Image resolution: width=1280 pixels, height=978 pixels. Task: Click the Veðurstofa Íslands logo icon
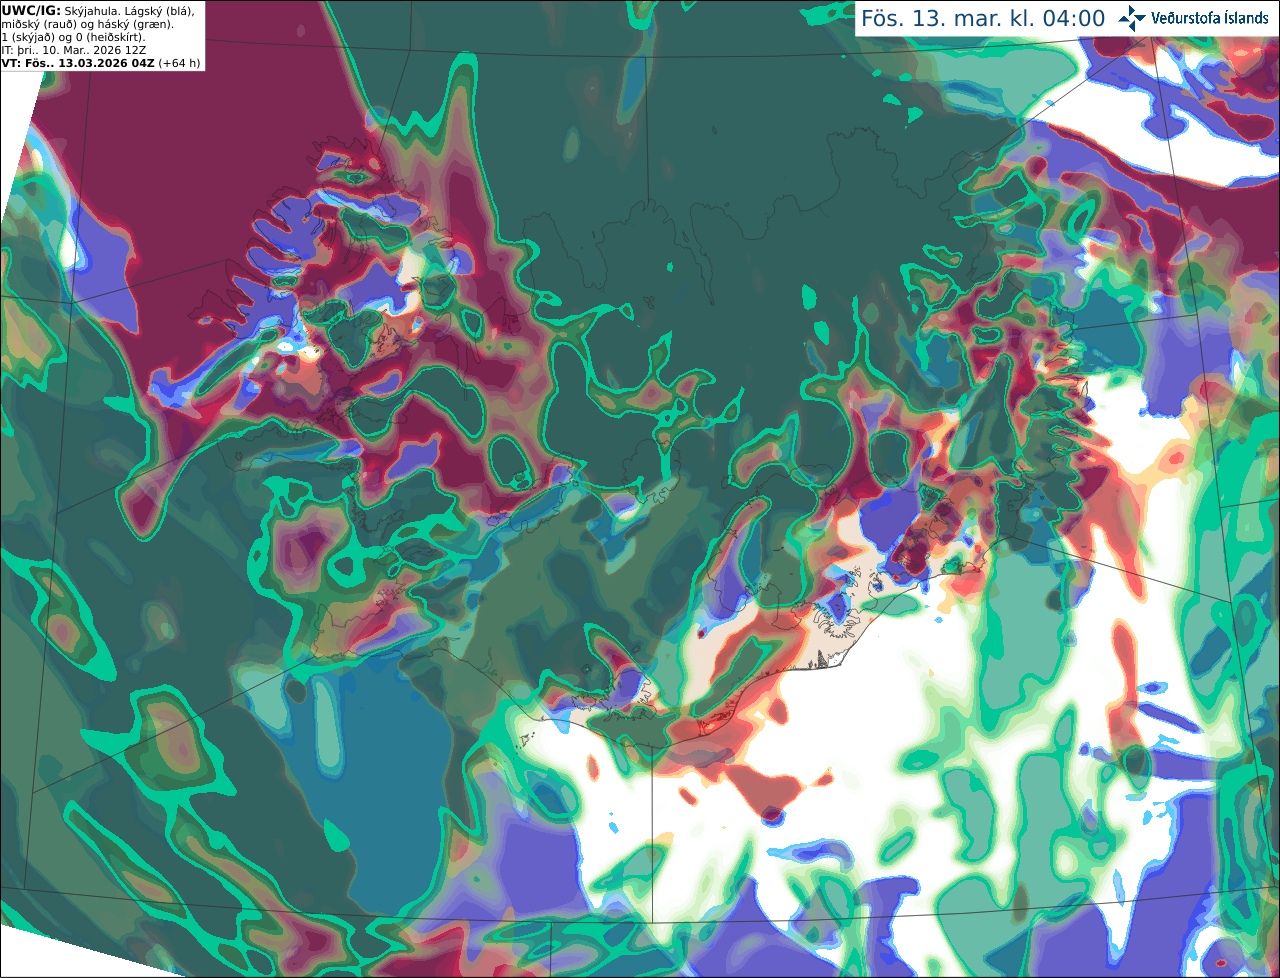tap(1132, 18)
